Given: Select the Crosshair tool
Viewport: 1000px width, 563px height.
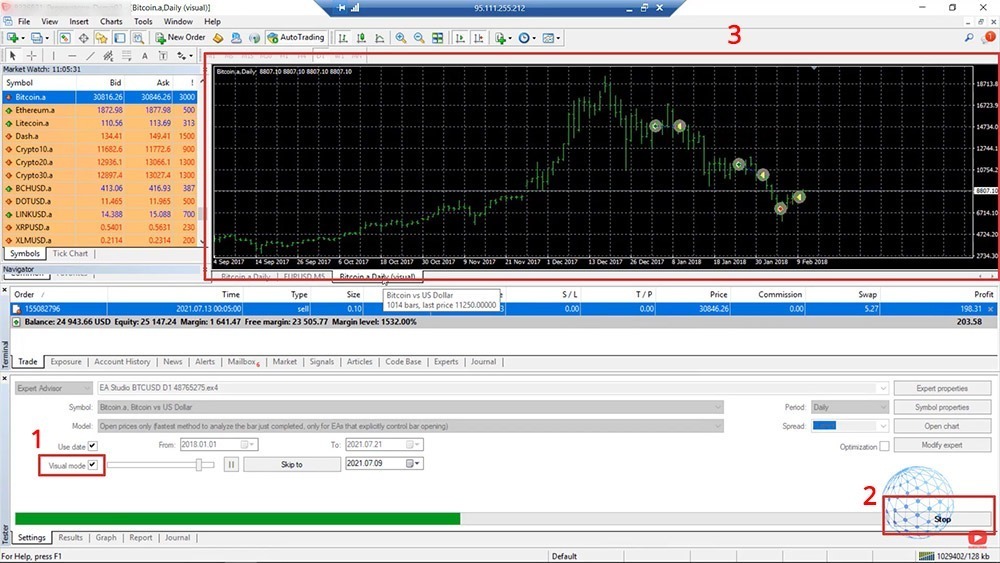Looking at the screenshot, I should pos(31,56).
